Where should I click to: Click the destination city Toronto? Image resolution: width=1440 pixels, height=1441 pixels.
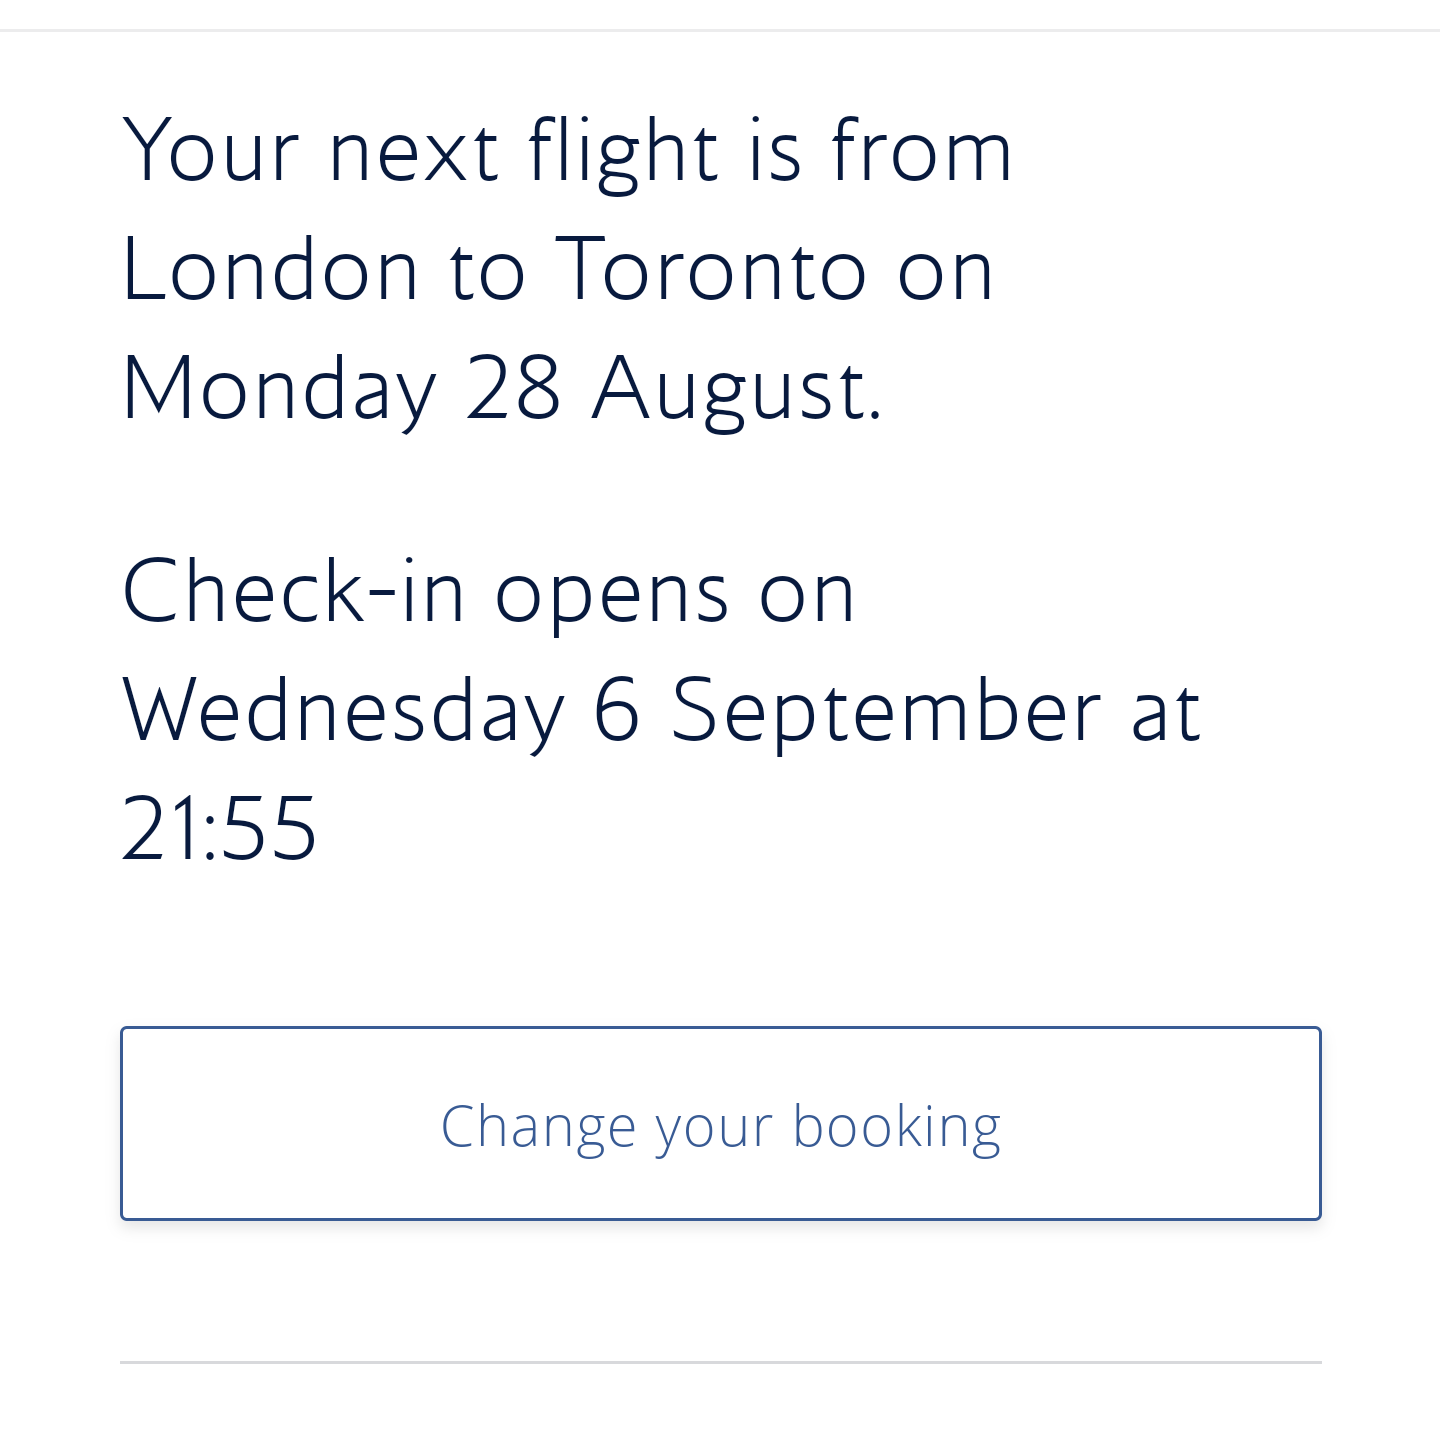tap(710, 270)
